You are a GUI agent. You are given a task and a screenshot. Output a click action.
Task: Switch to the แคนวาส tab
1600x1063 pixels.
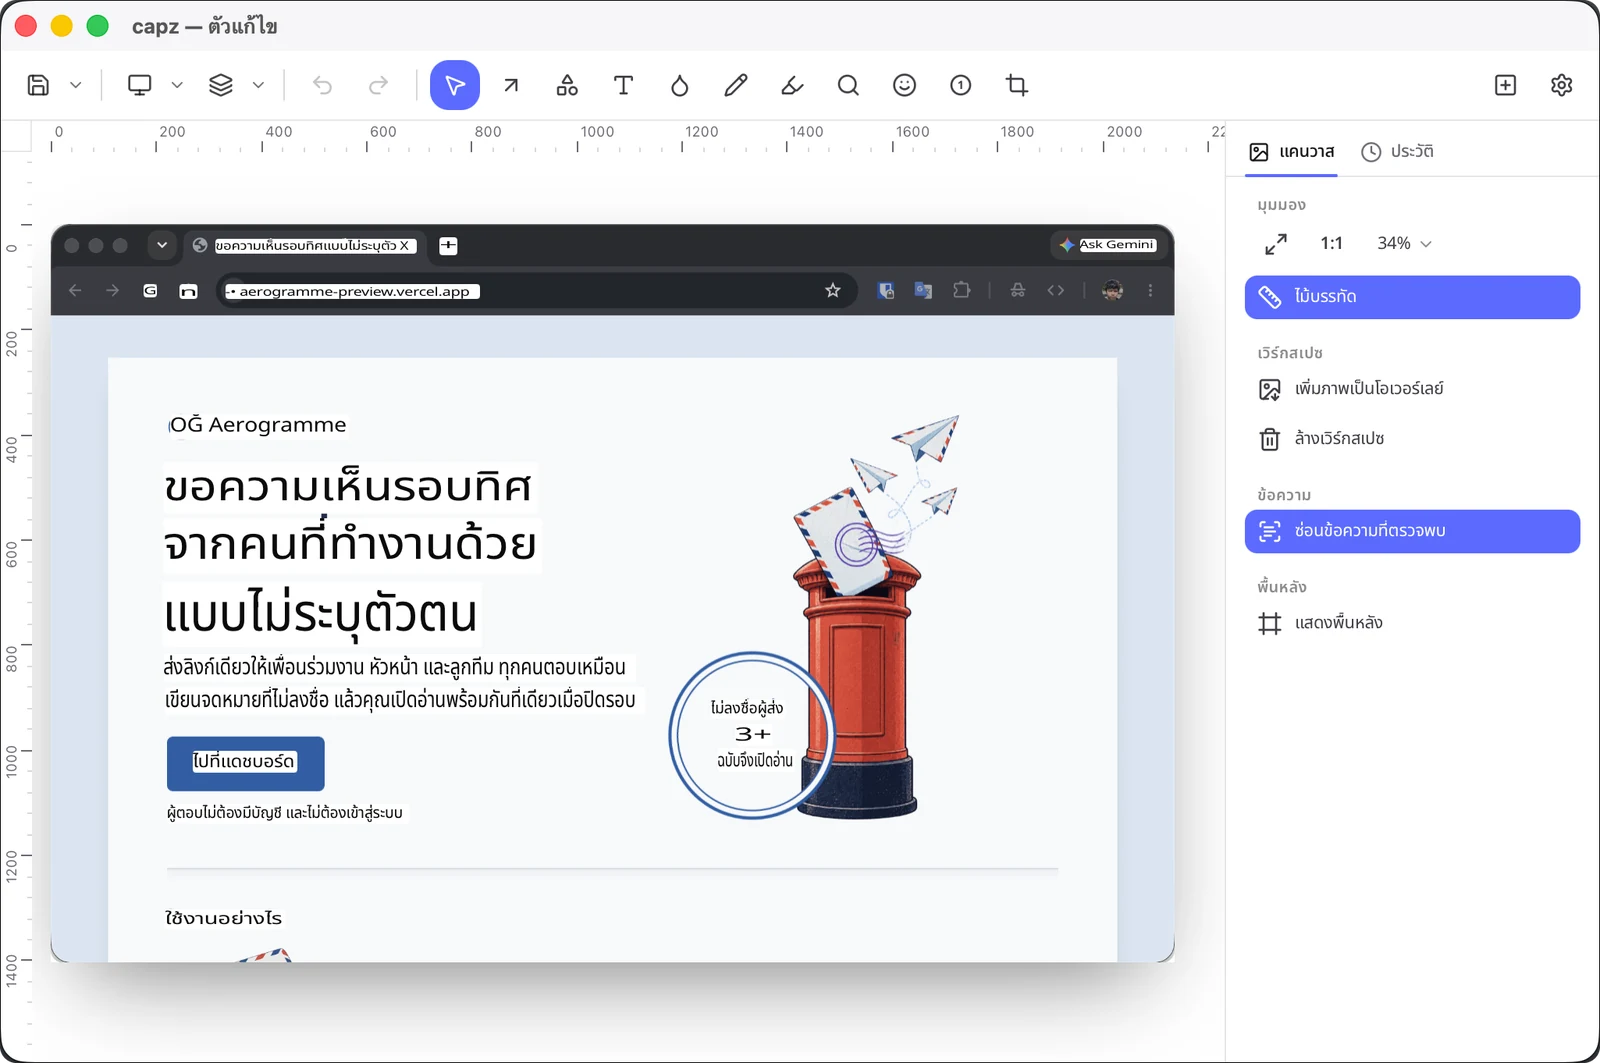1291,152
